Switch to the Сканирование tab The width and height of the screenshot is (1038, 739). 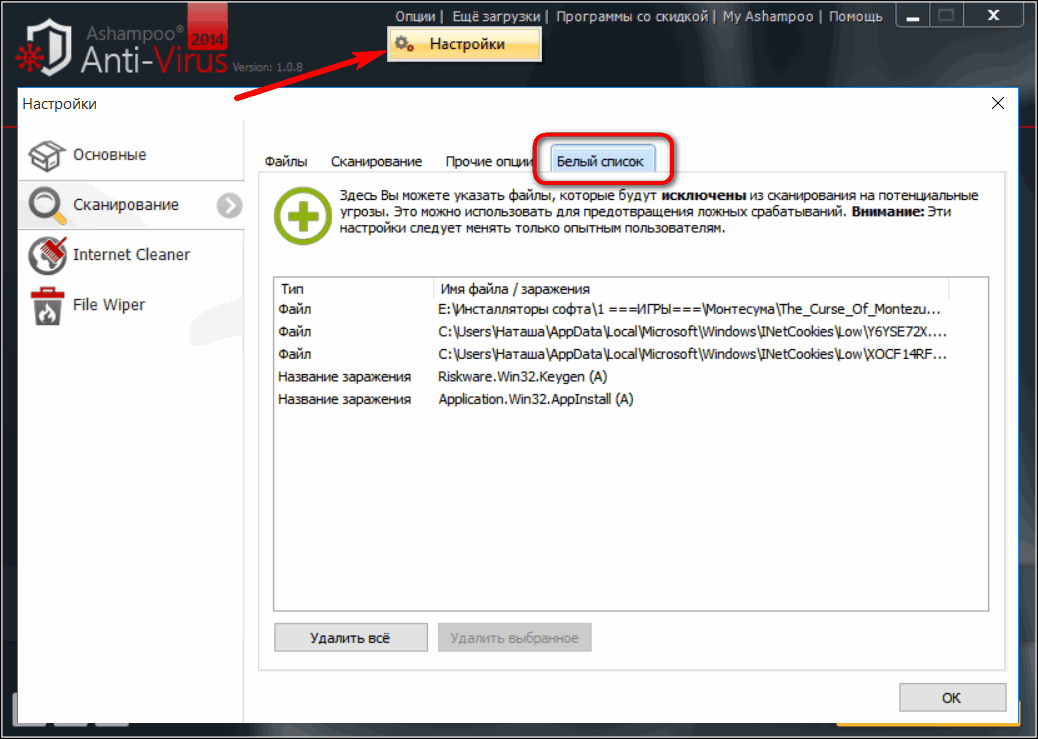click(377, 162)
